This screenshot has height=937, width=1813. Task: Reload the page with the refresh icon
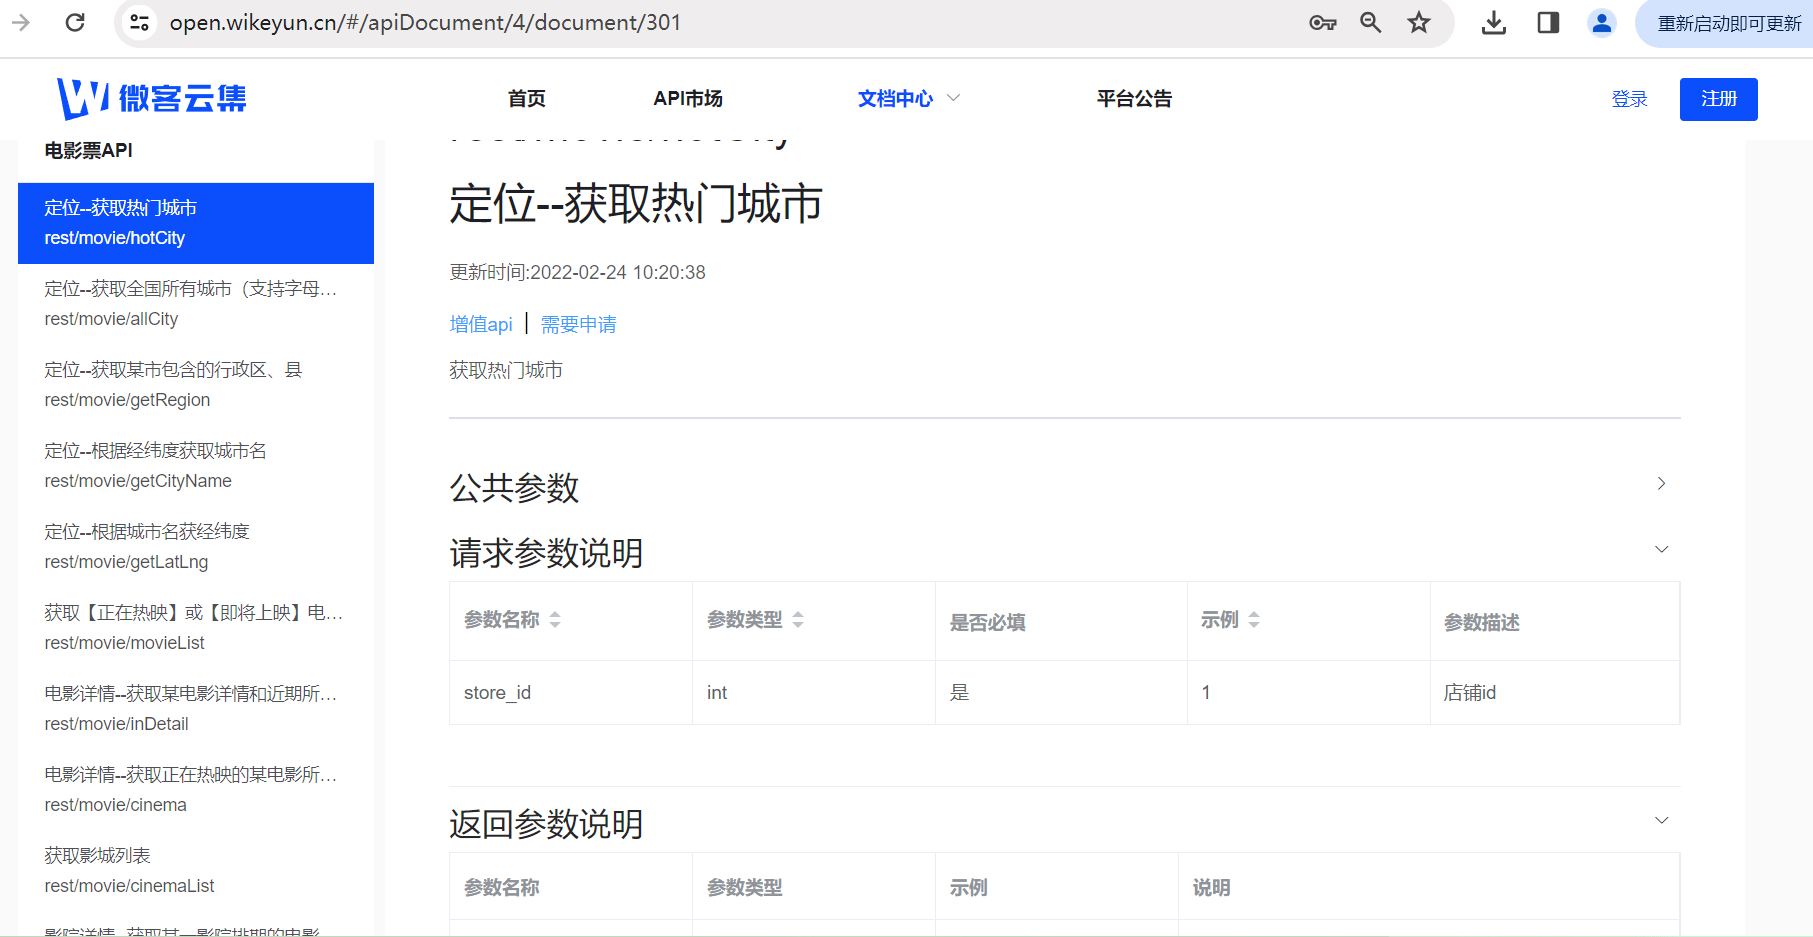point(75,22)
